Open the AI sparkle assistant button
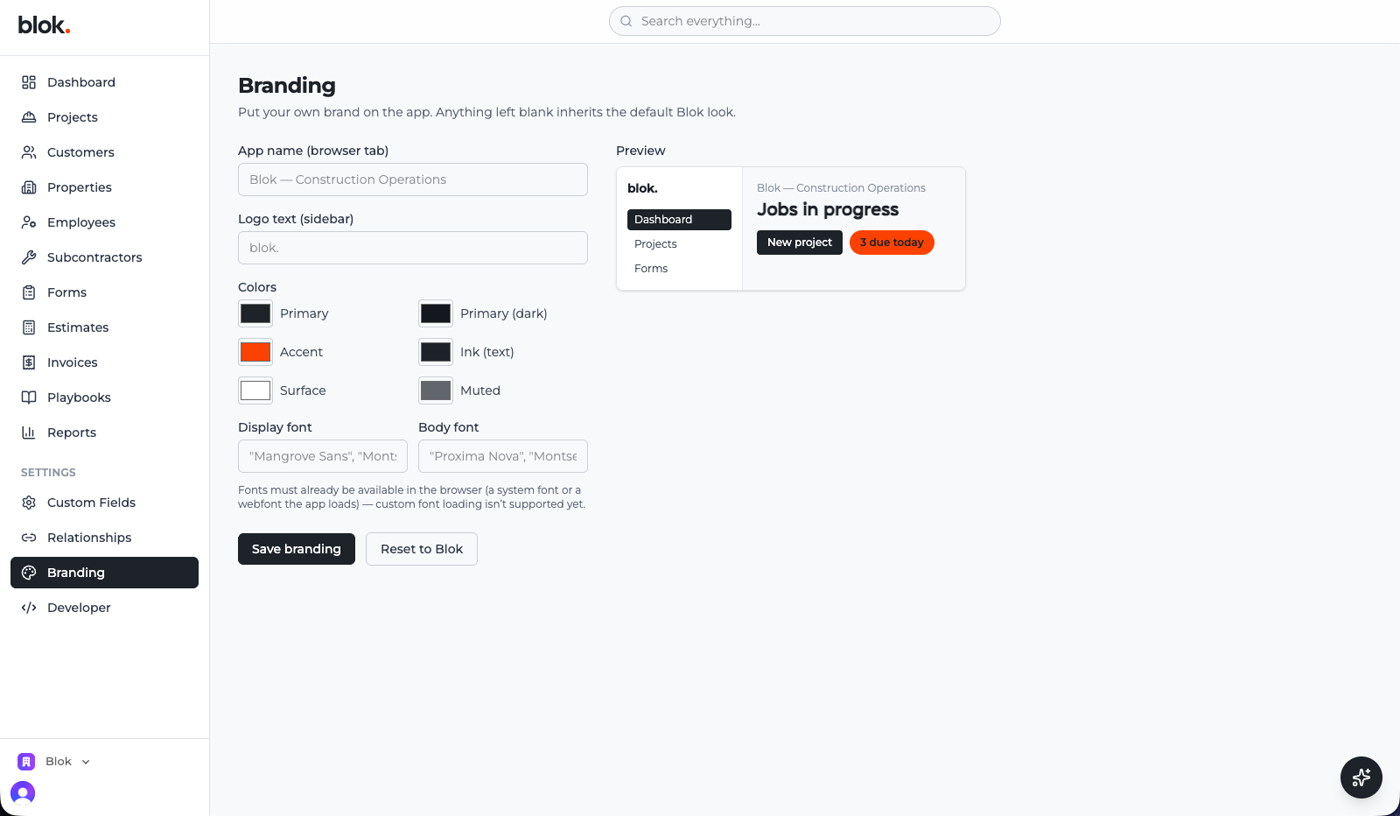 (x=1361, y=777)
